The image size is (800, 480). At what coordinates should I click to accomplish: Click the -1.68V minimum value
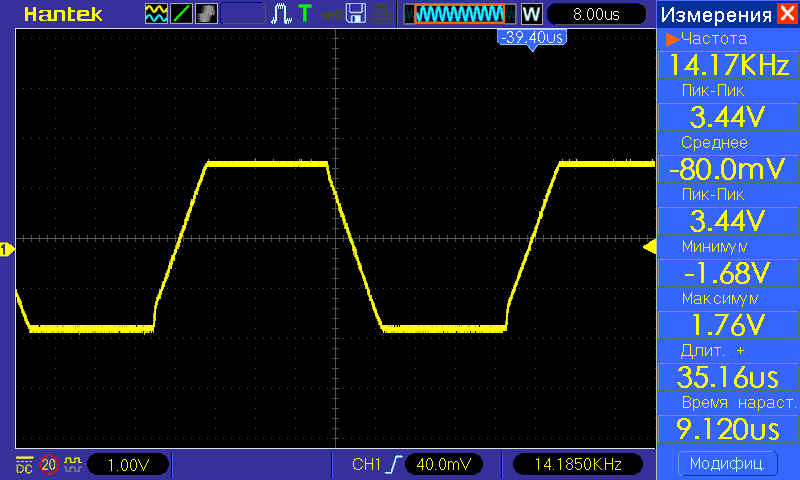[728, 273]
